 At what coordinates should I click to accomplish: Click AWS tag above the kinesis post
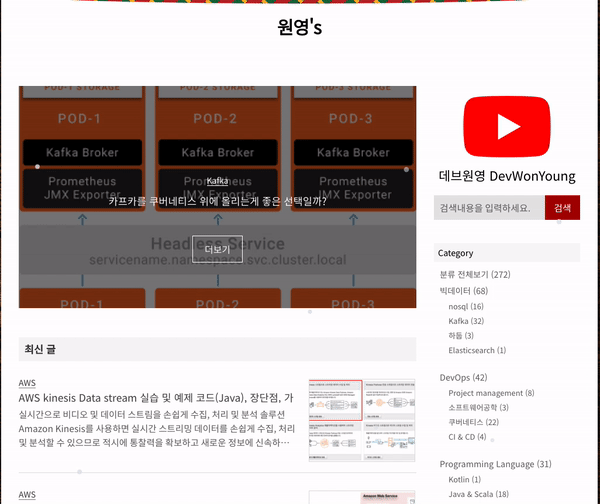pos(27,383)
